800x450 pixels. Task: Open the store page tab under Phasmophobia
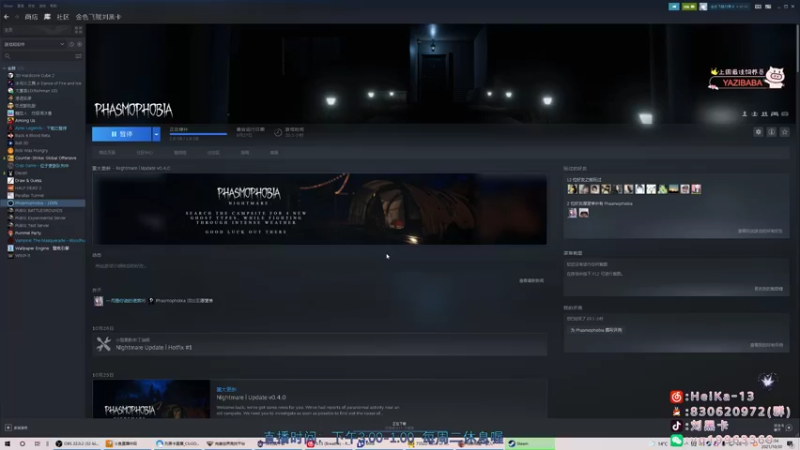(x=107, y=153)
